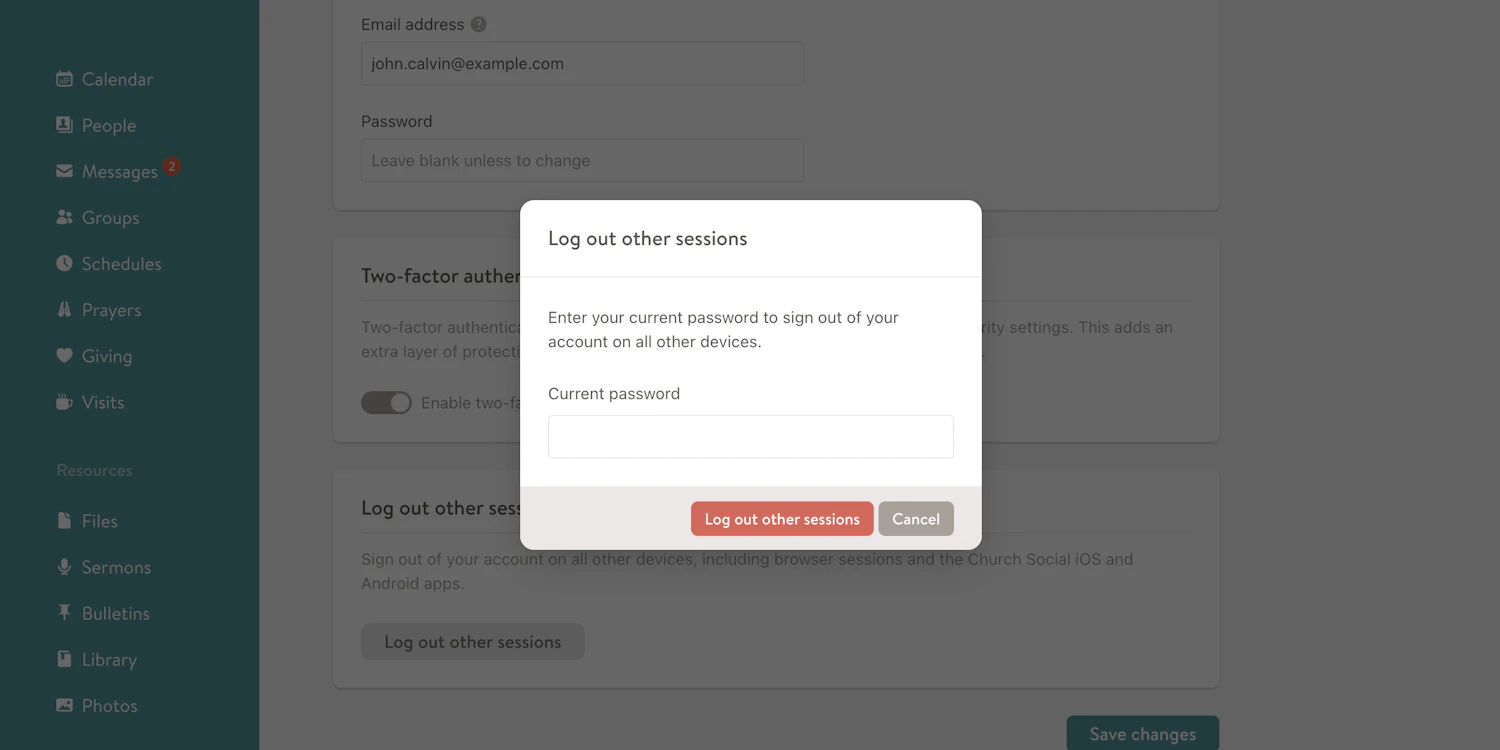Click the email address help question mark
The width and height of the screenshot is (1500, 750).
[x=478, y=24]
